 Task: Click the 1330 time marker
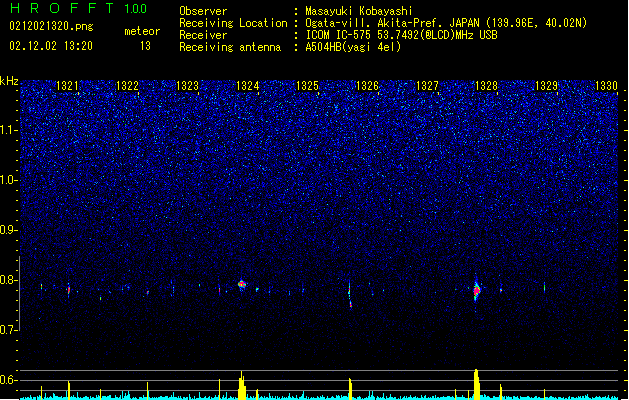point(607,86)
